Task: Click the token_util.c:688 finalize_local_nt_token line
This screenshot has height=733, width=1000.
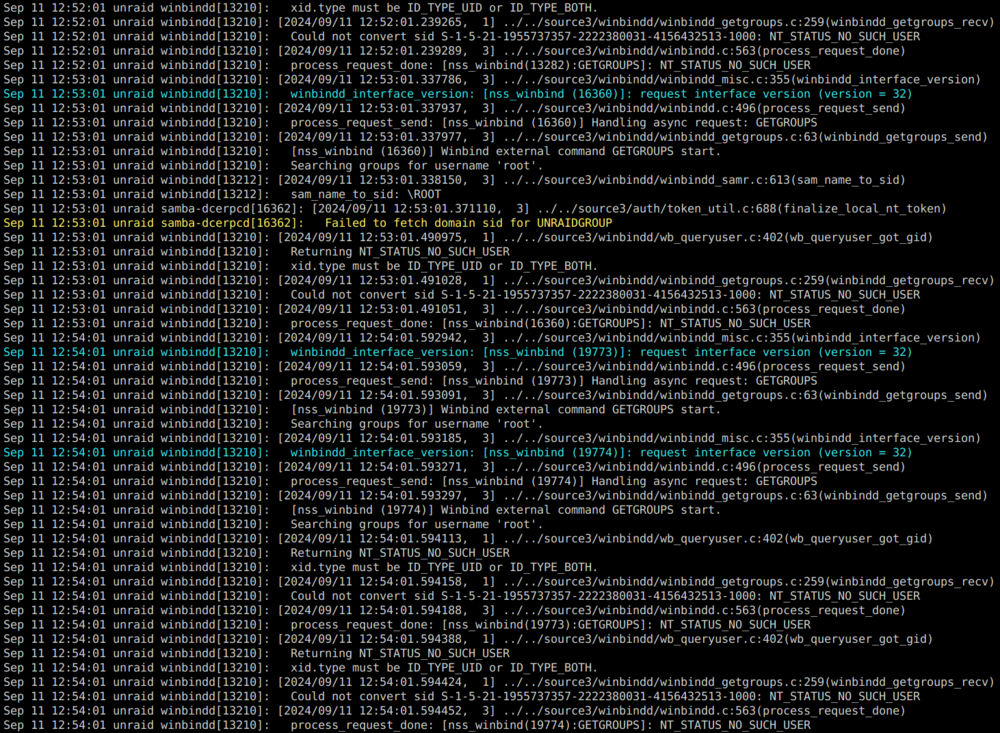Action: pyautogui.click(x=474, y=209)
